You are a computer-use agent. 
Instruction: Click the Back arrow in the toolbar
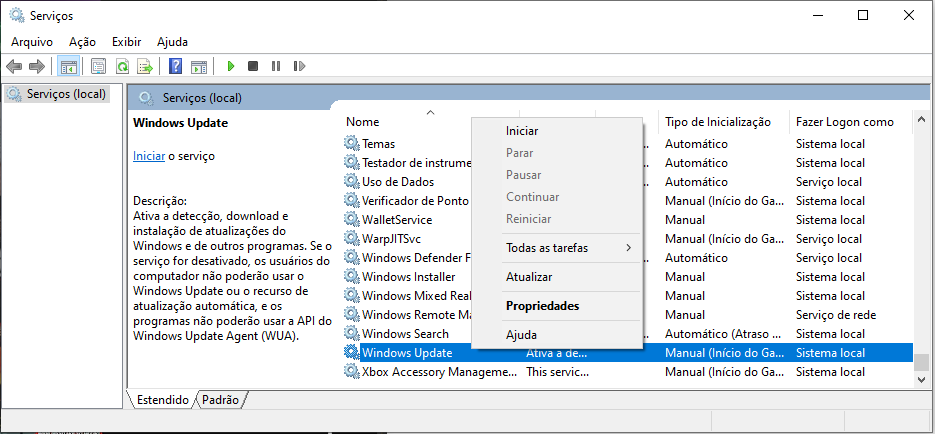(14, 66)
